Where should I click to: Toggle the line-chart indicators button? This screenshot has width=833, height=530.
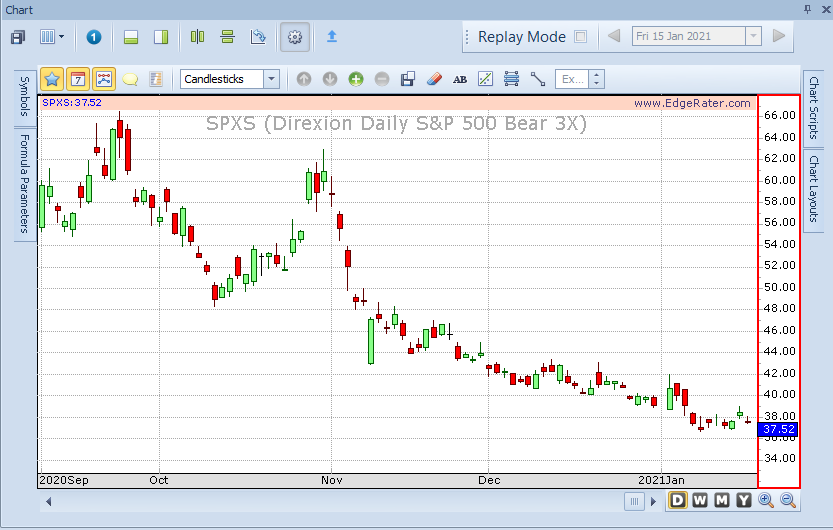(x=104, y=80)
